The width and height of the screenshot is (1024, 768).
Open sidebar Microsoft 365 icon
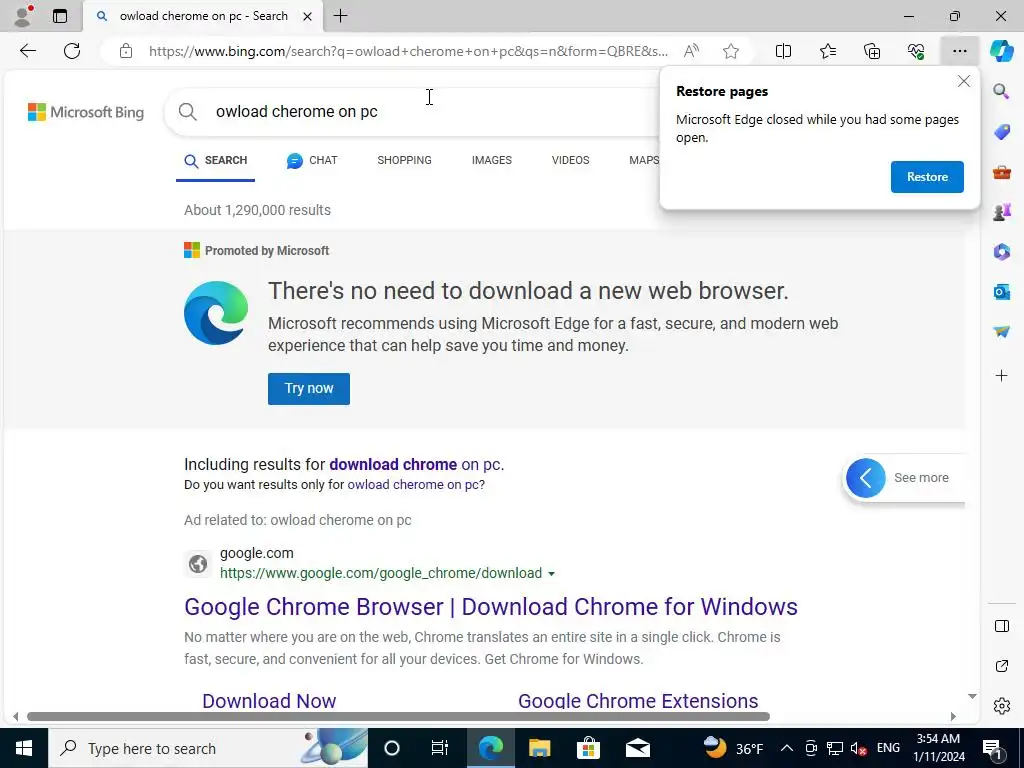tap(1001, 252)
